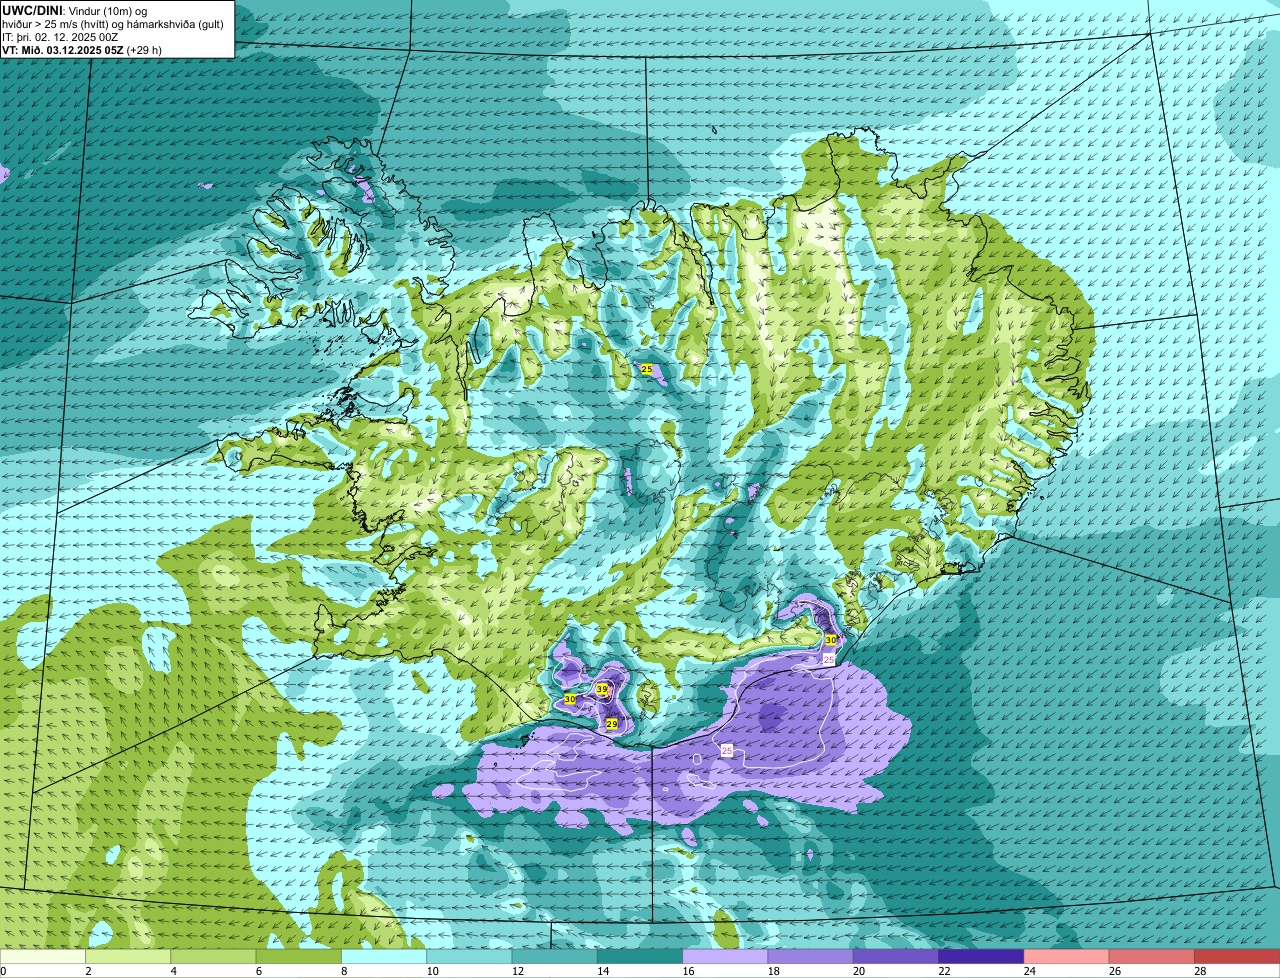The width and height of the screenshot is (1280, 978).
Task: Select the 4–6 m/s green legend swatch
Action: [213, 957]
